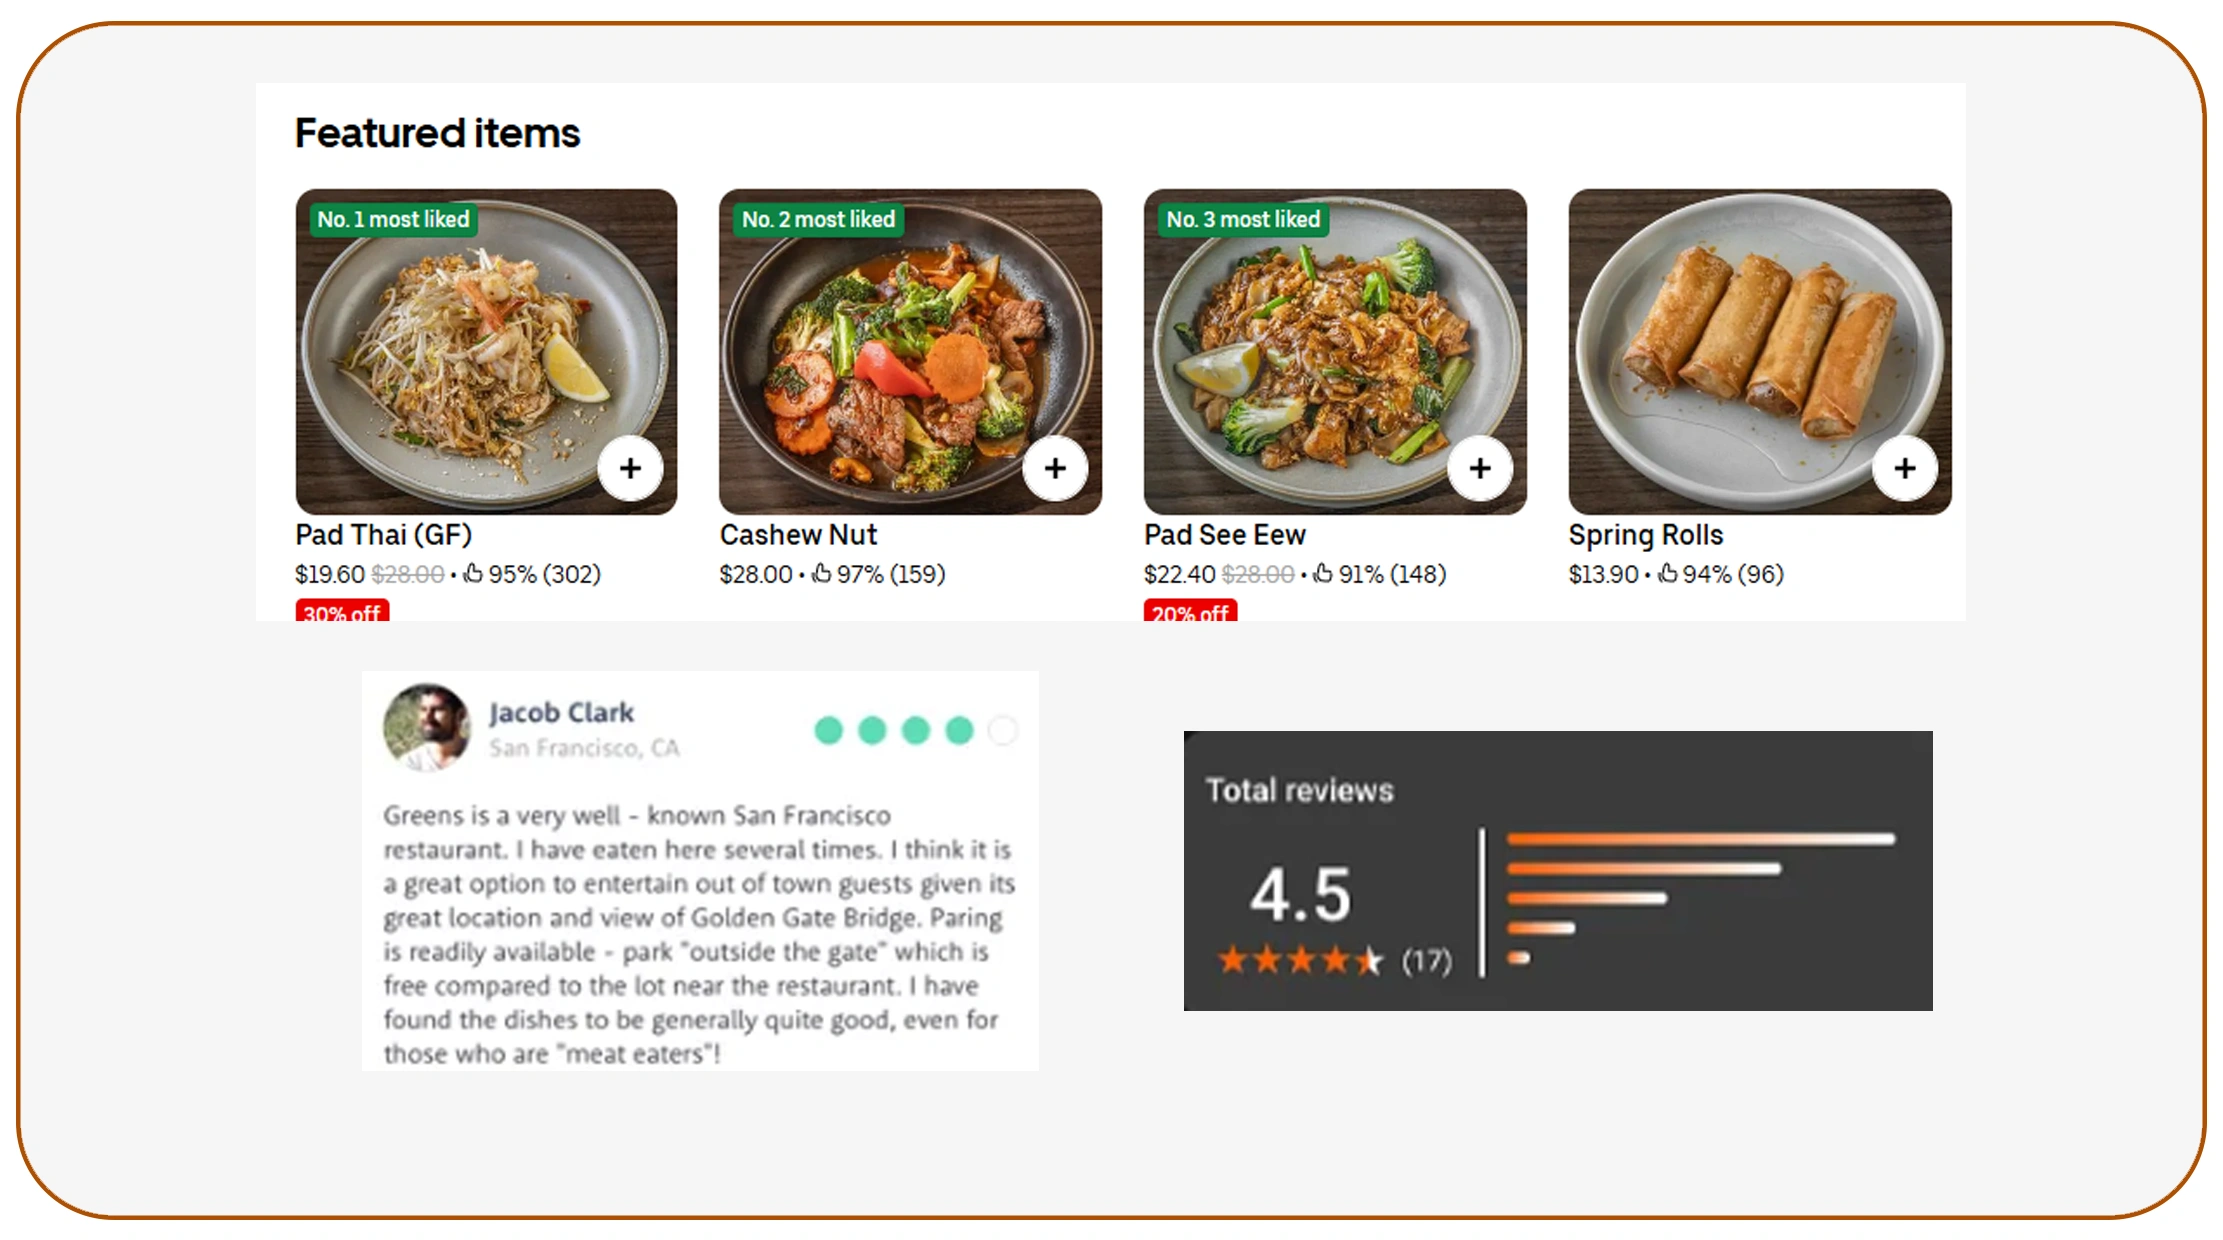Click the plus icon on Cashew Nut
Viewport: 2223px width, 1240px height.
(1055, 468)
